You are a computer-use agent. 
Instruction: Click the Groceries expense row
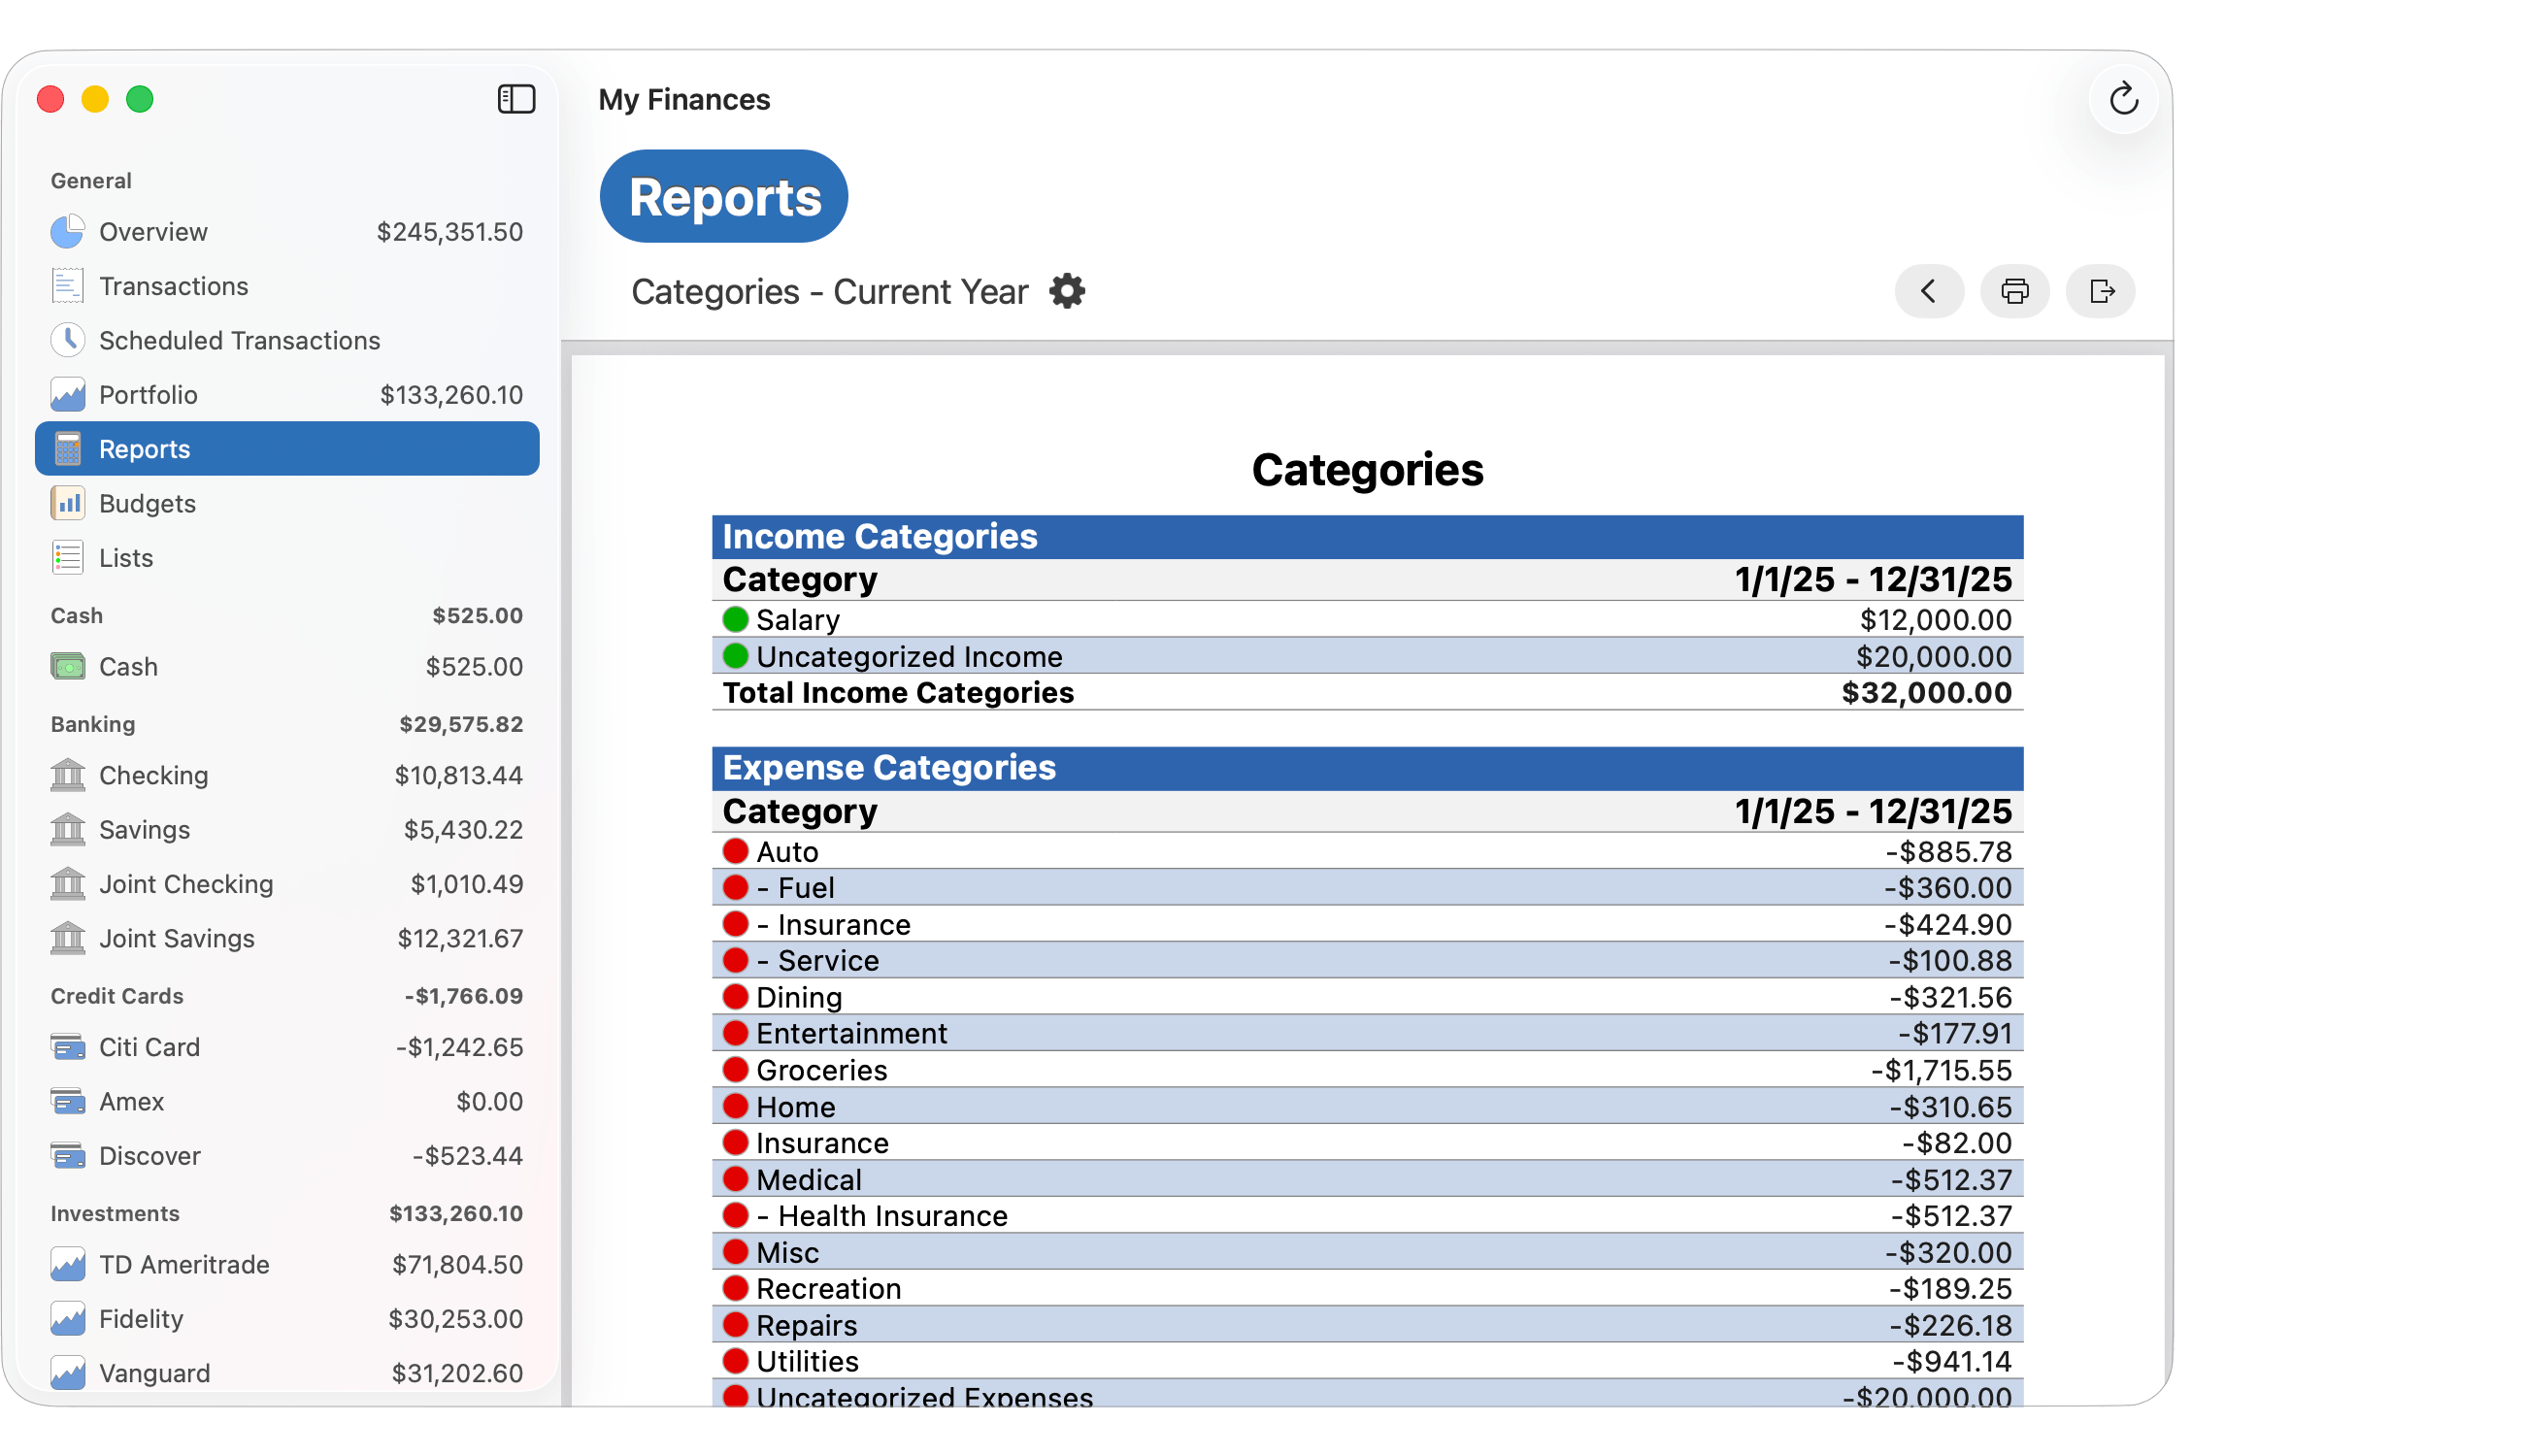coord(821,1070)
